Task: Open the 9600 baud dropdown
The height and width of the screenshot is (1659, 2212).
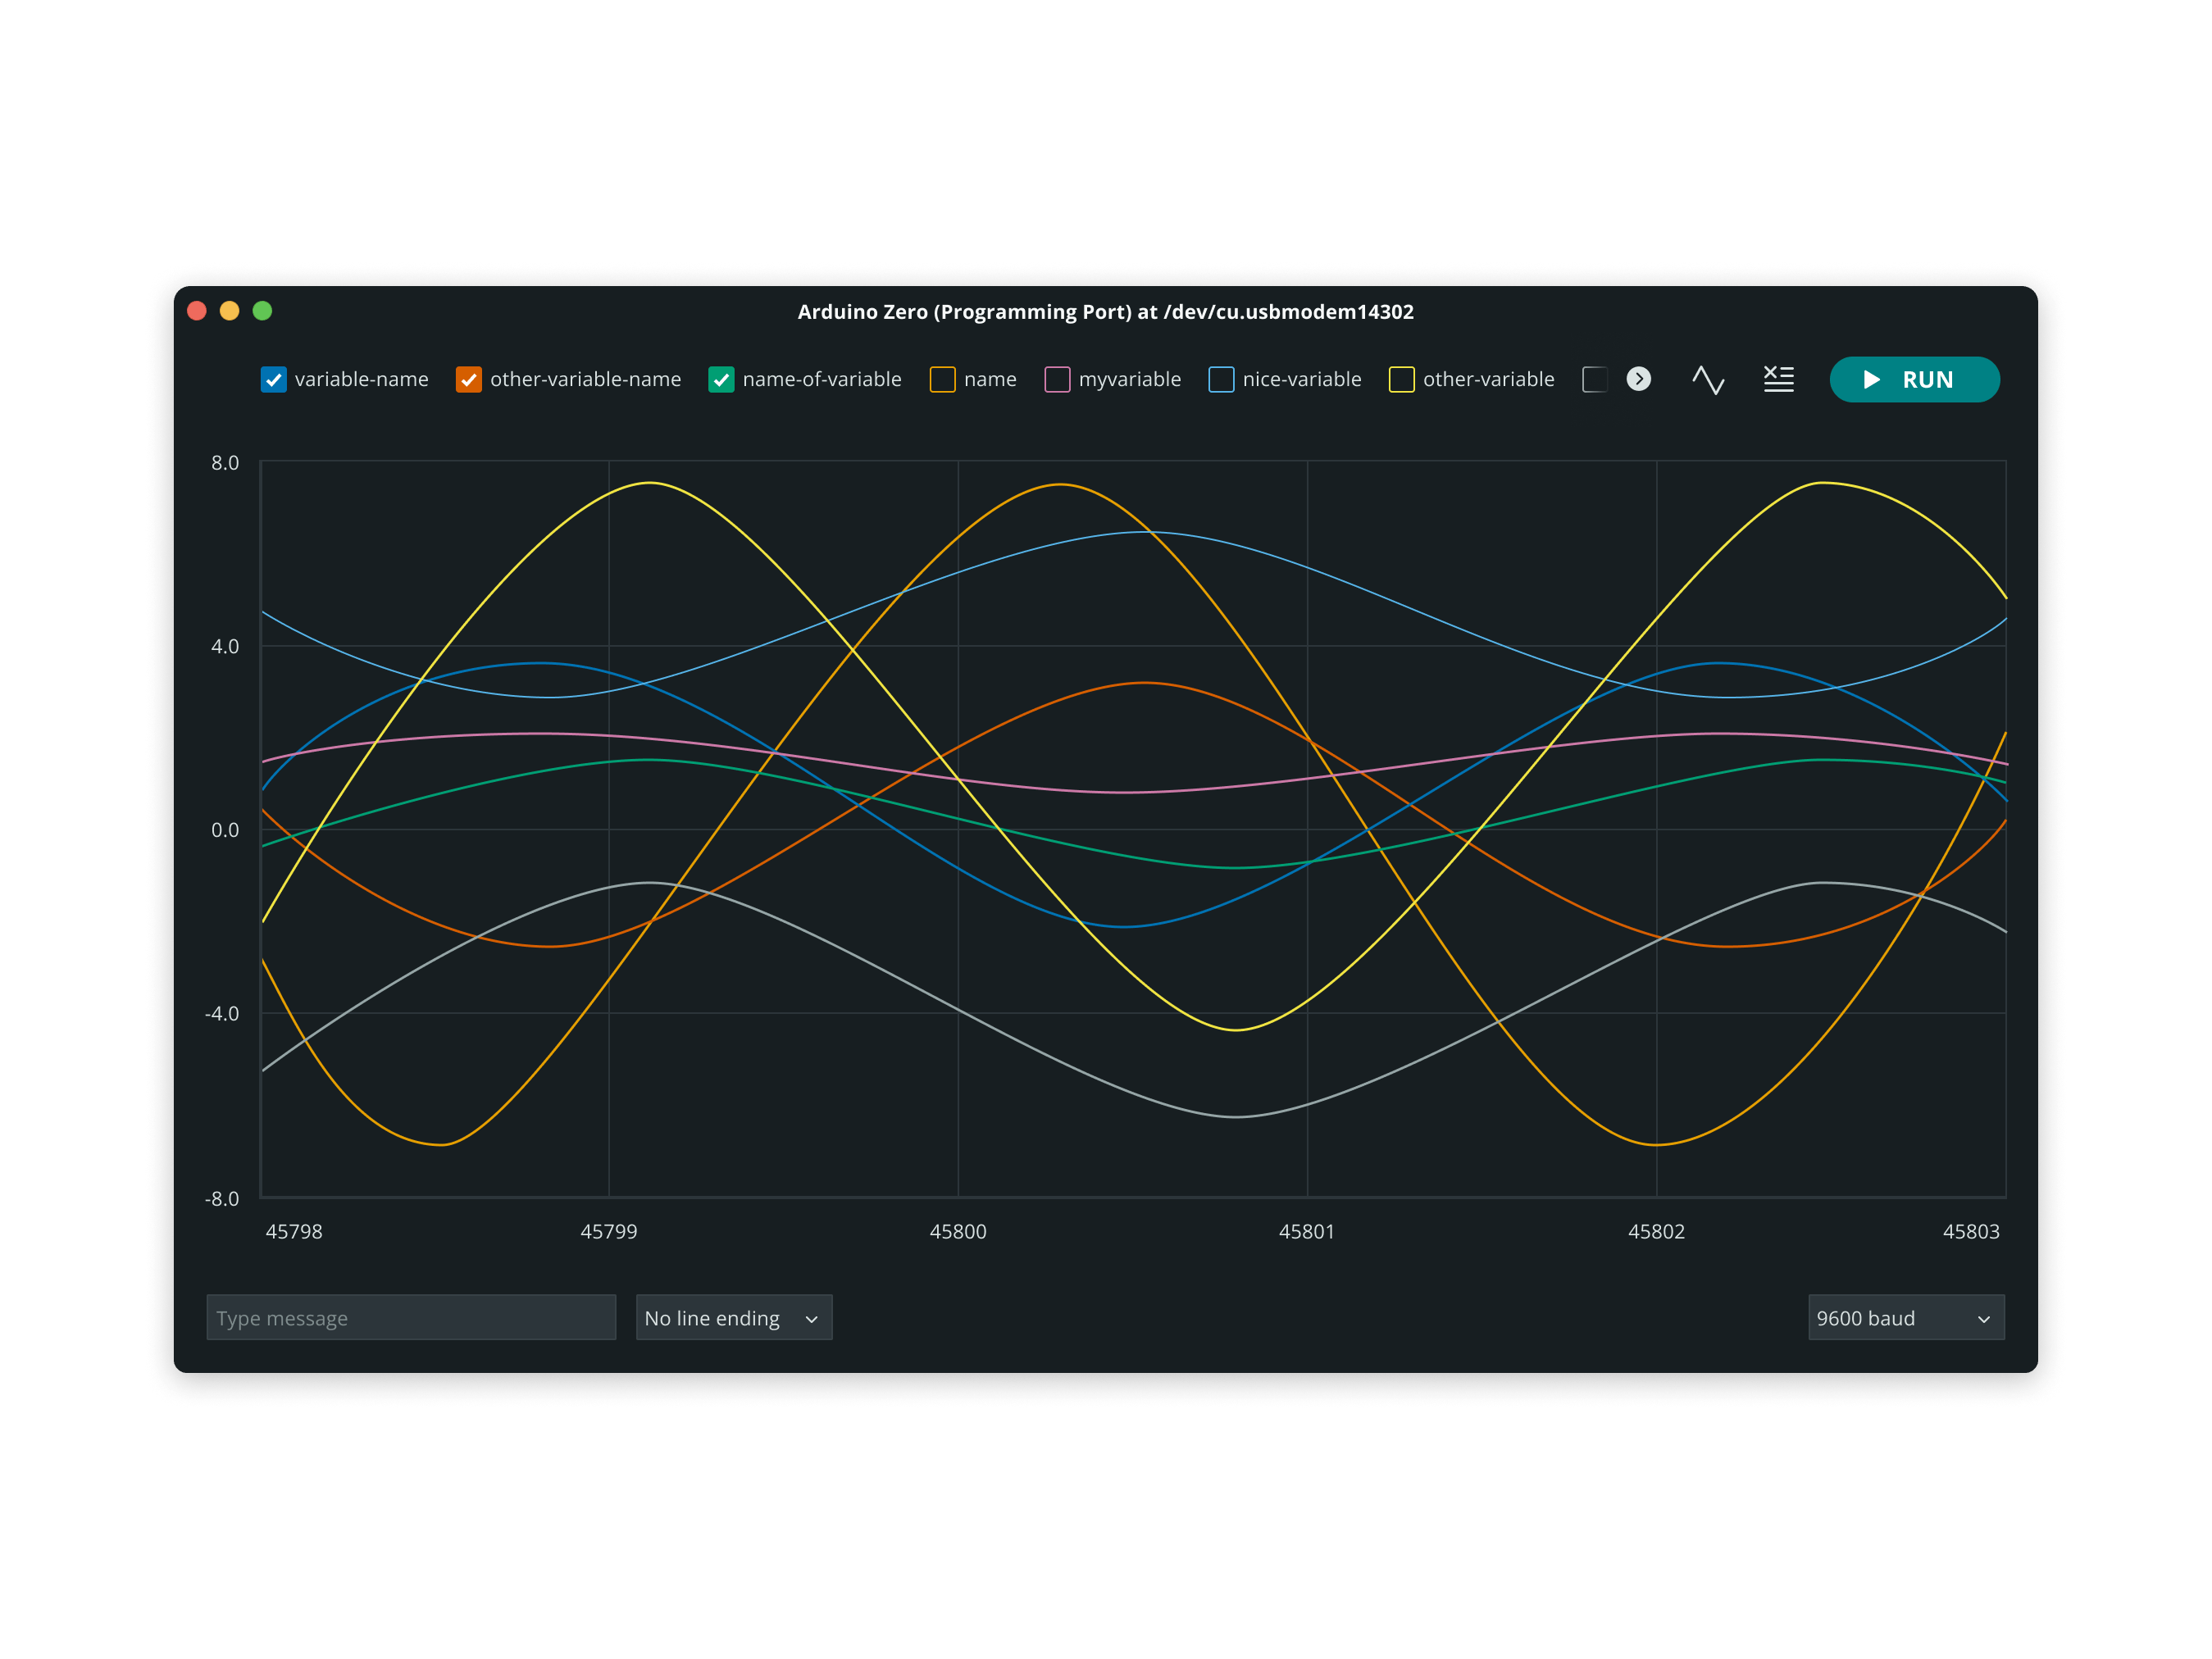Action: 1905,1318
